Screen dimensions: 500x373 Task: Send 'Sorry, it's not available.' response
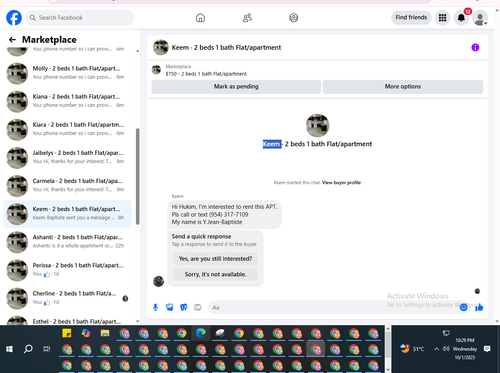pos(215,274)
